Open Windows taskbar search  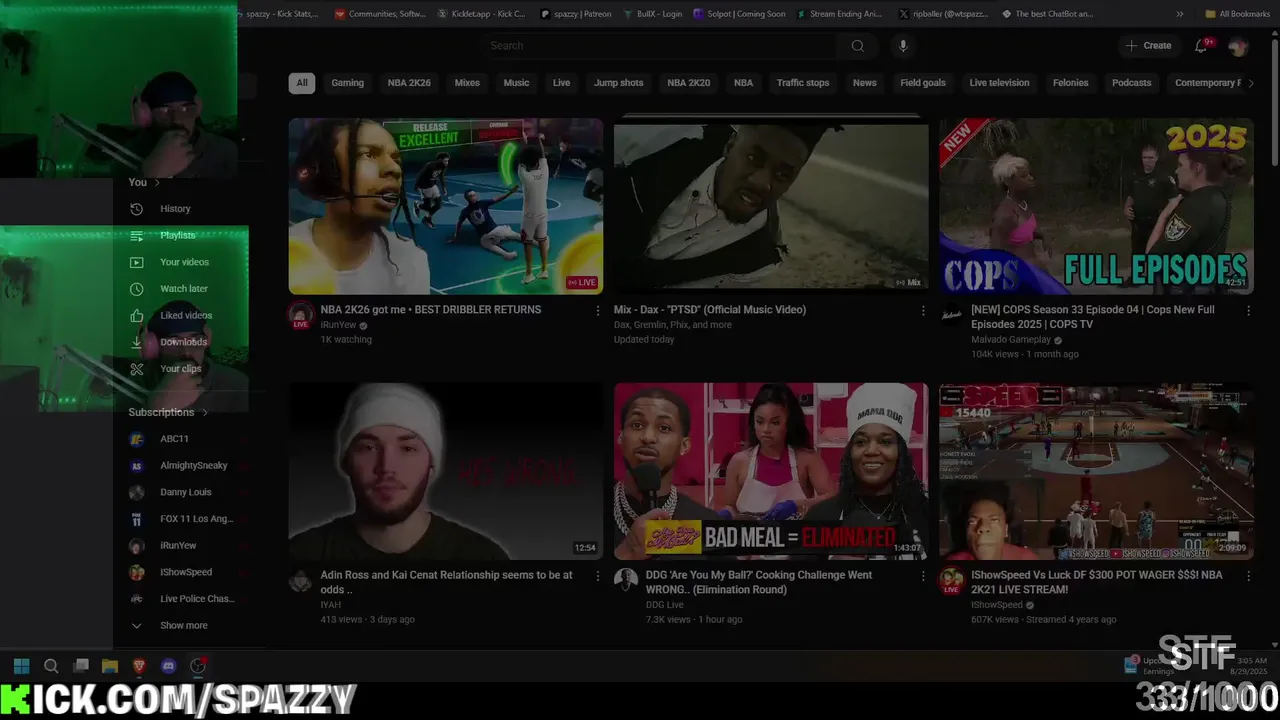click(51, 666)
